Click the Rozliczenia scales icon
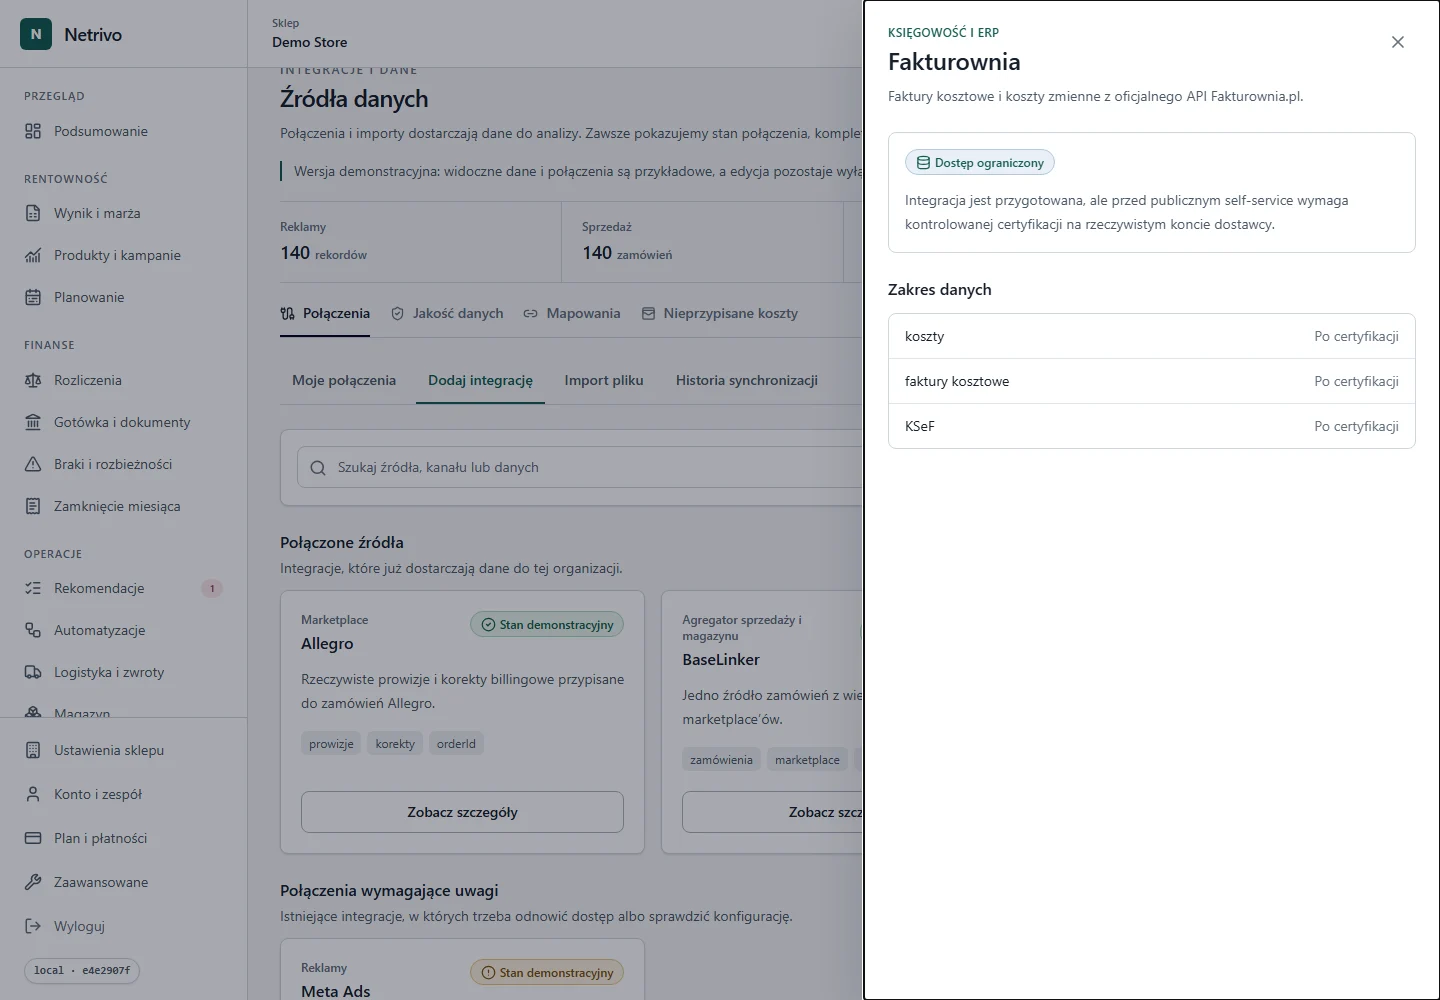Viewport: 1440px width, 1000px height. click(33, 380)
